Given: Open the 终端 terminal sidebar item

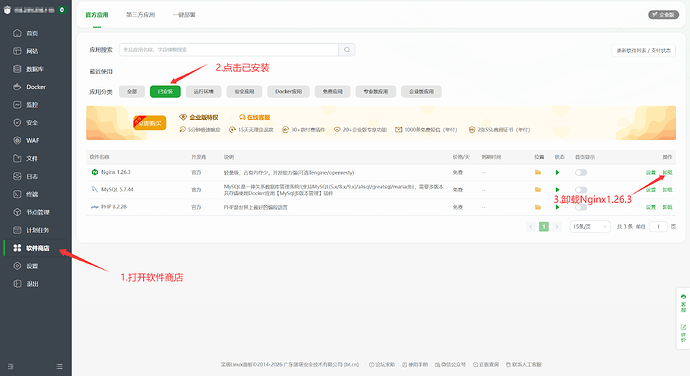Looking at the screenshot, I should [x=32, y=194].
